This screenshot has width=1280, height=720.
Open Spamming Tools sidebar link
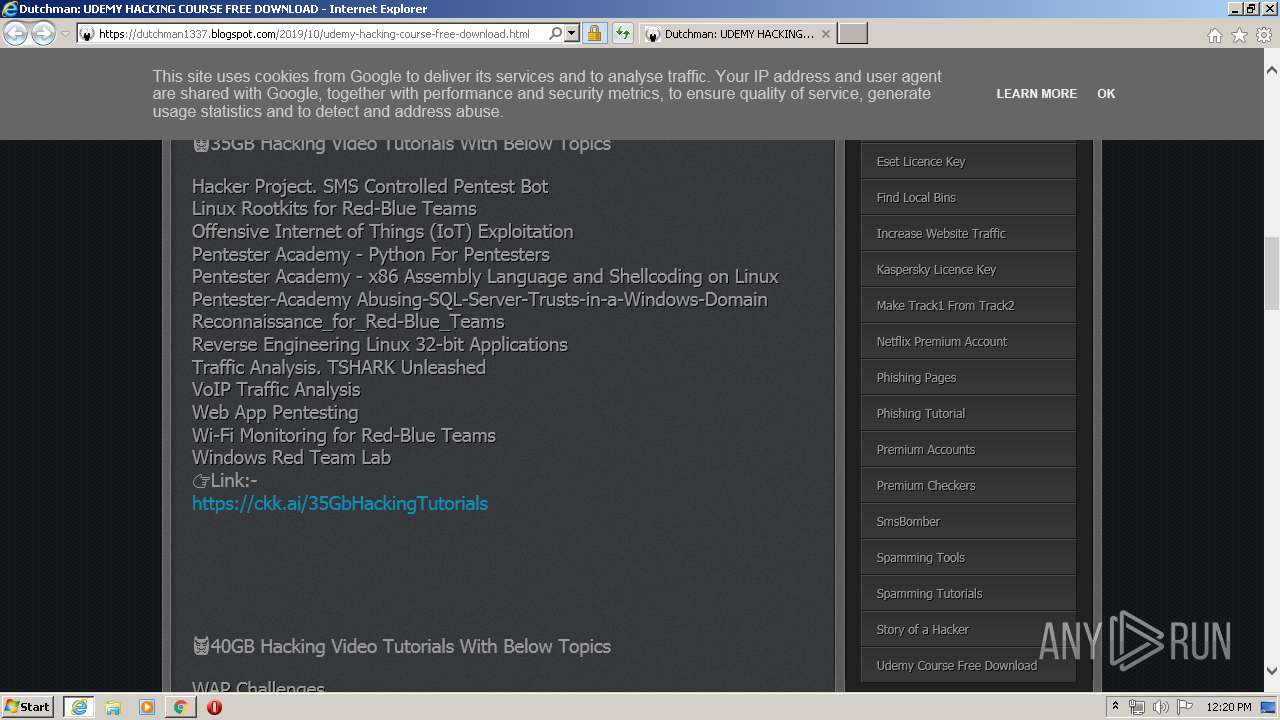[x=968, y=557]
